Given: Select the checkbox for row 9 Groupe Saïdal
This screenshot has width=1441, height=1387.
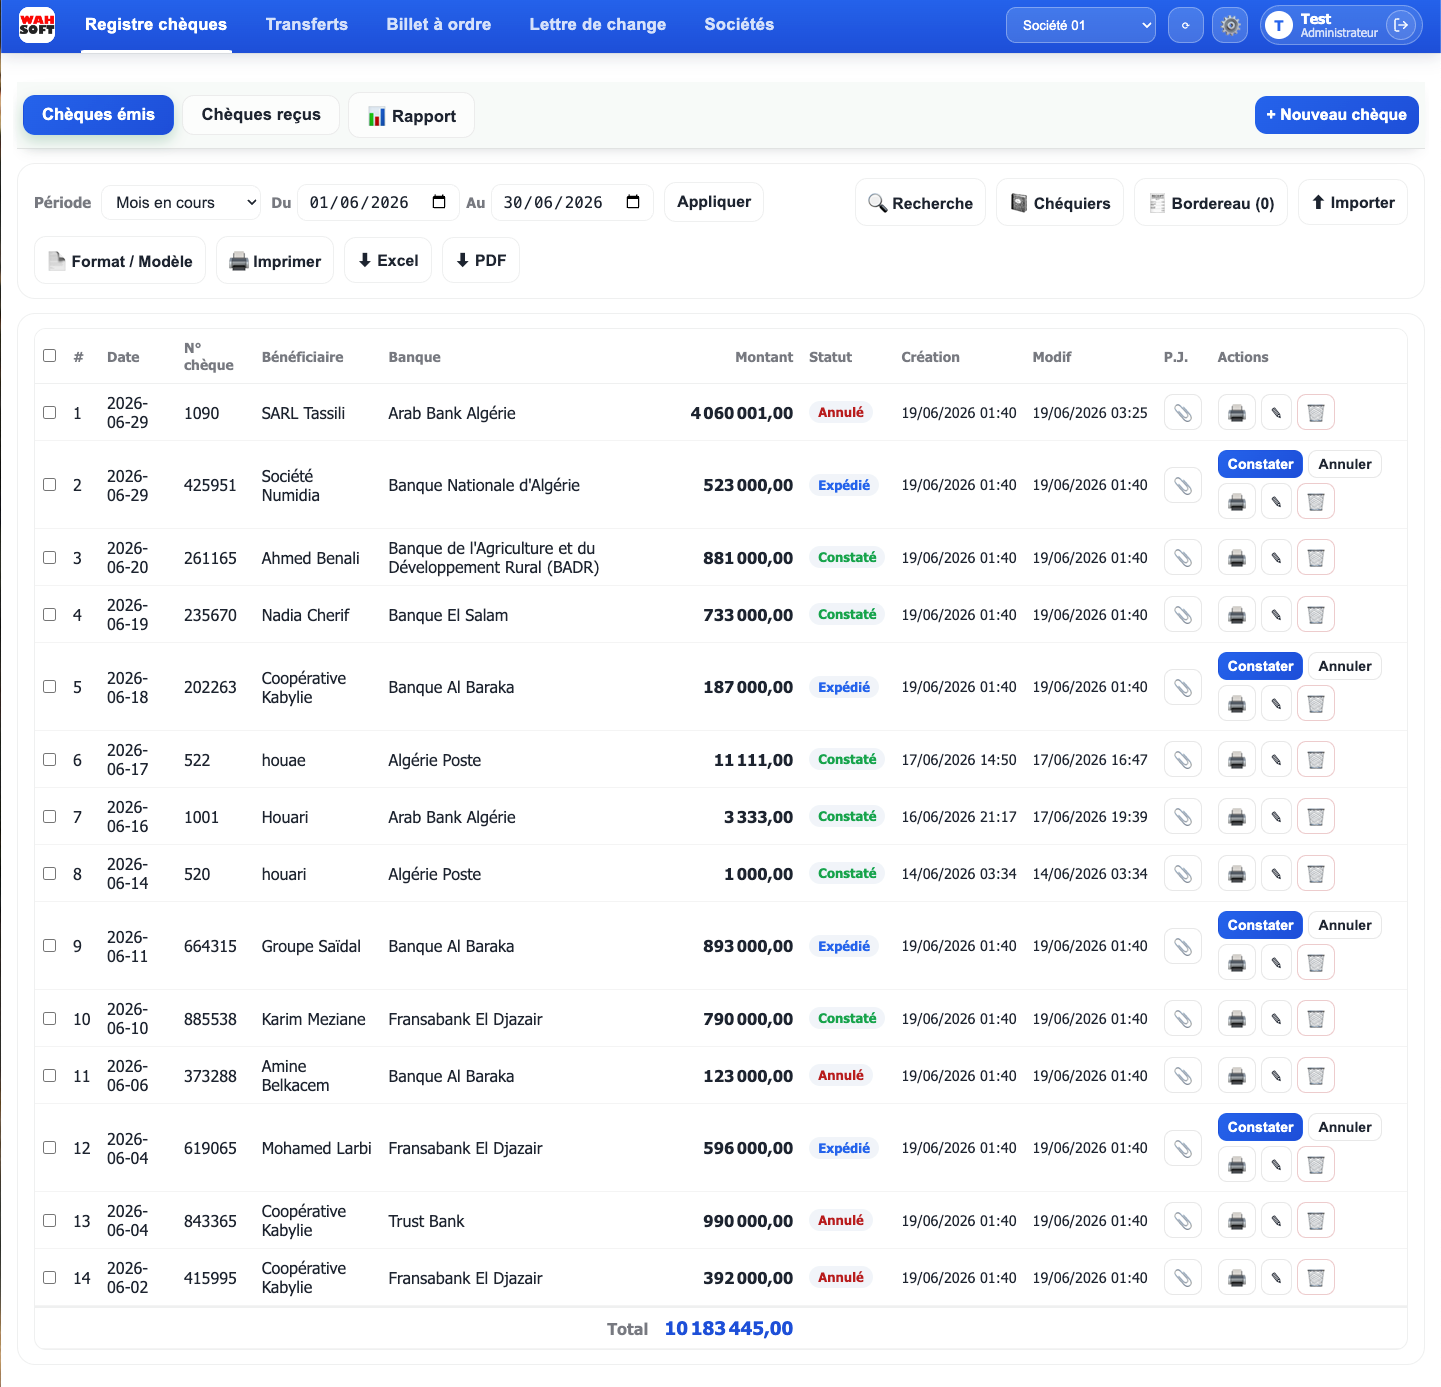Looking at the screenshot, I should (x=50, y=945).
